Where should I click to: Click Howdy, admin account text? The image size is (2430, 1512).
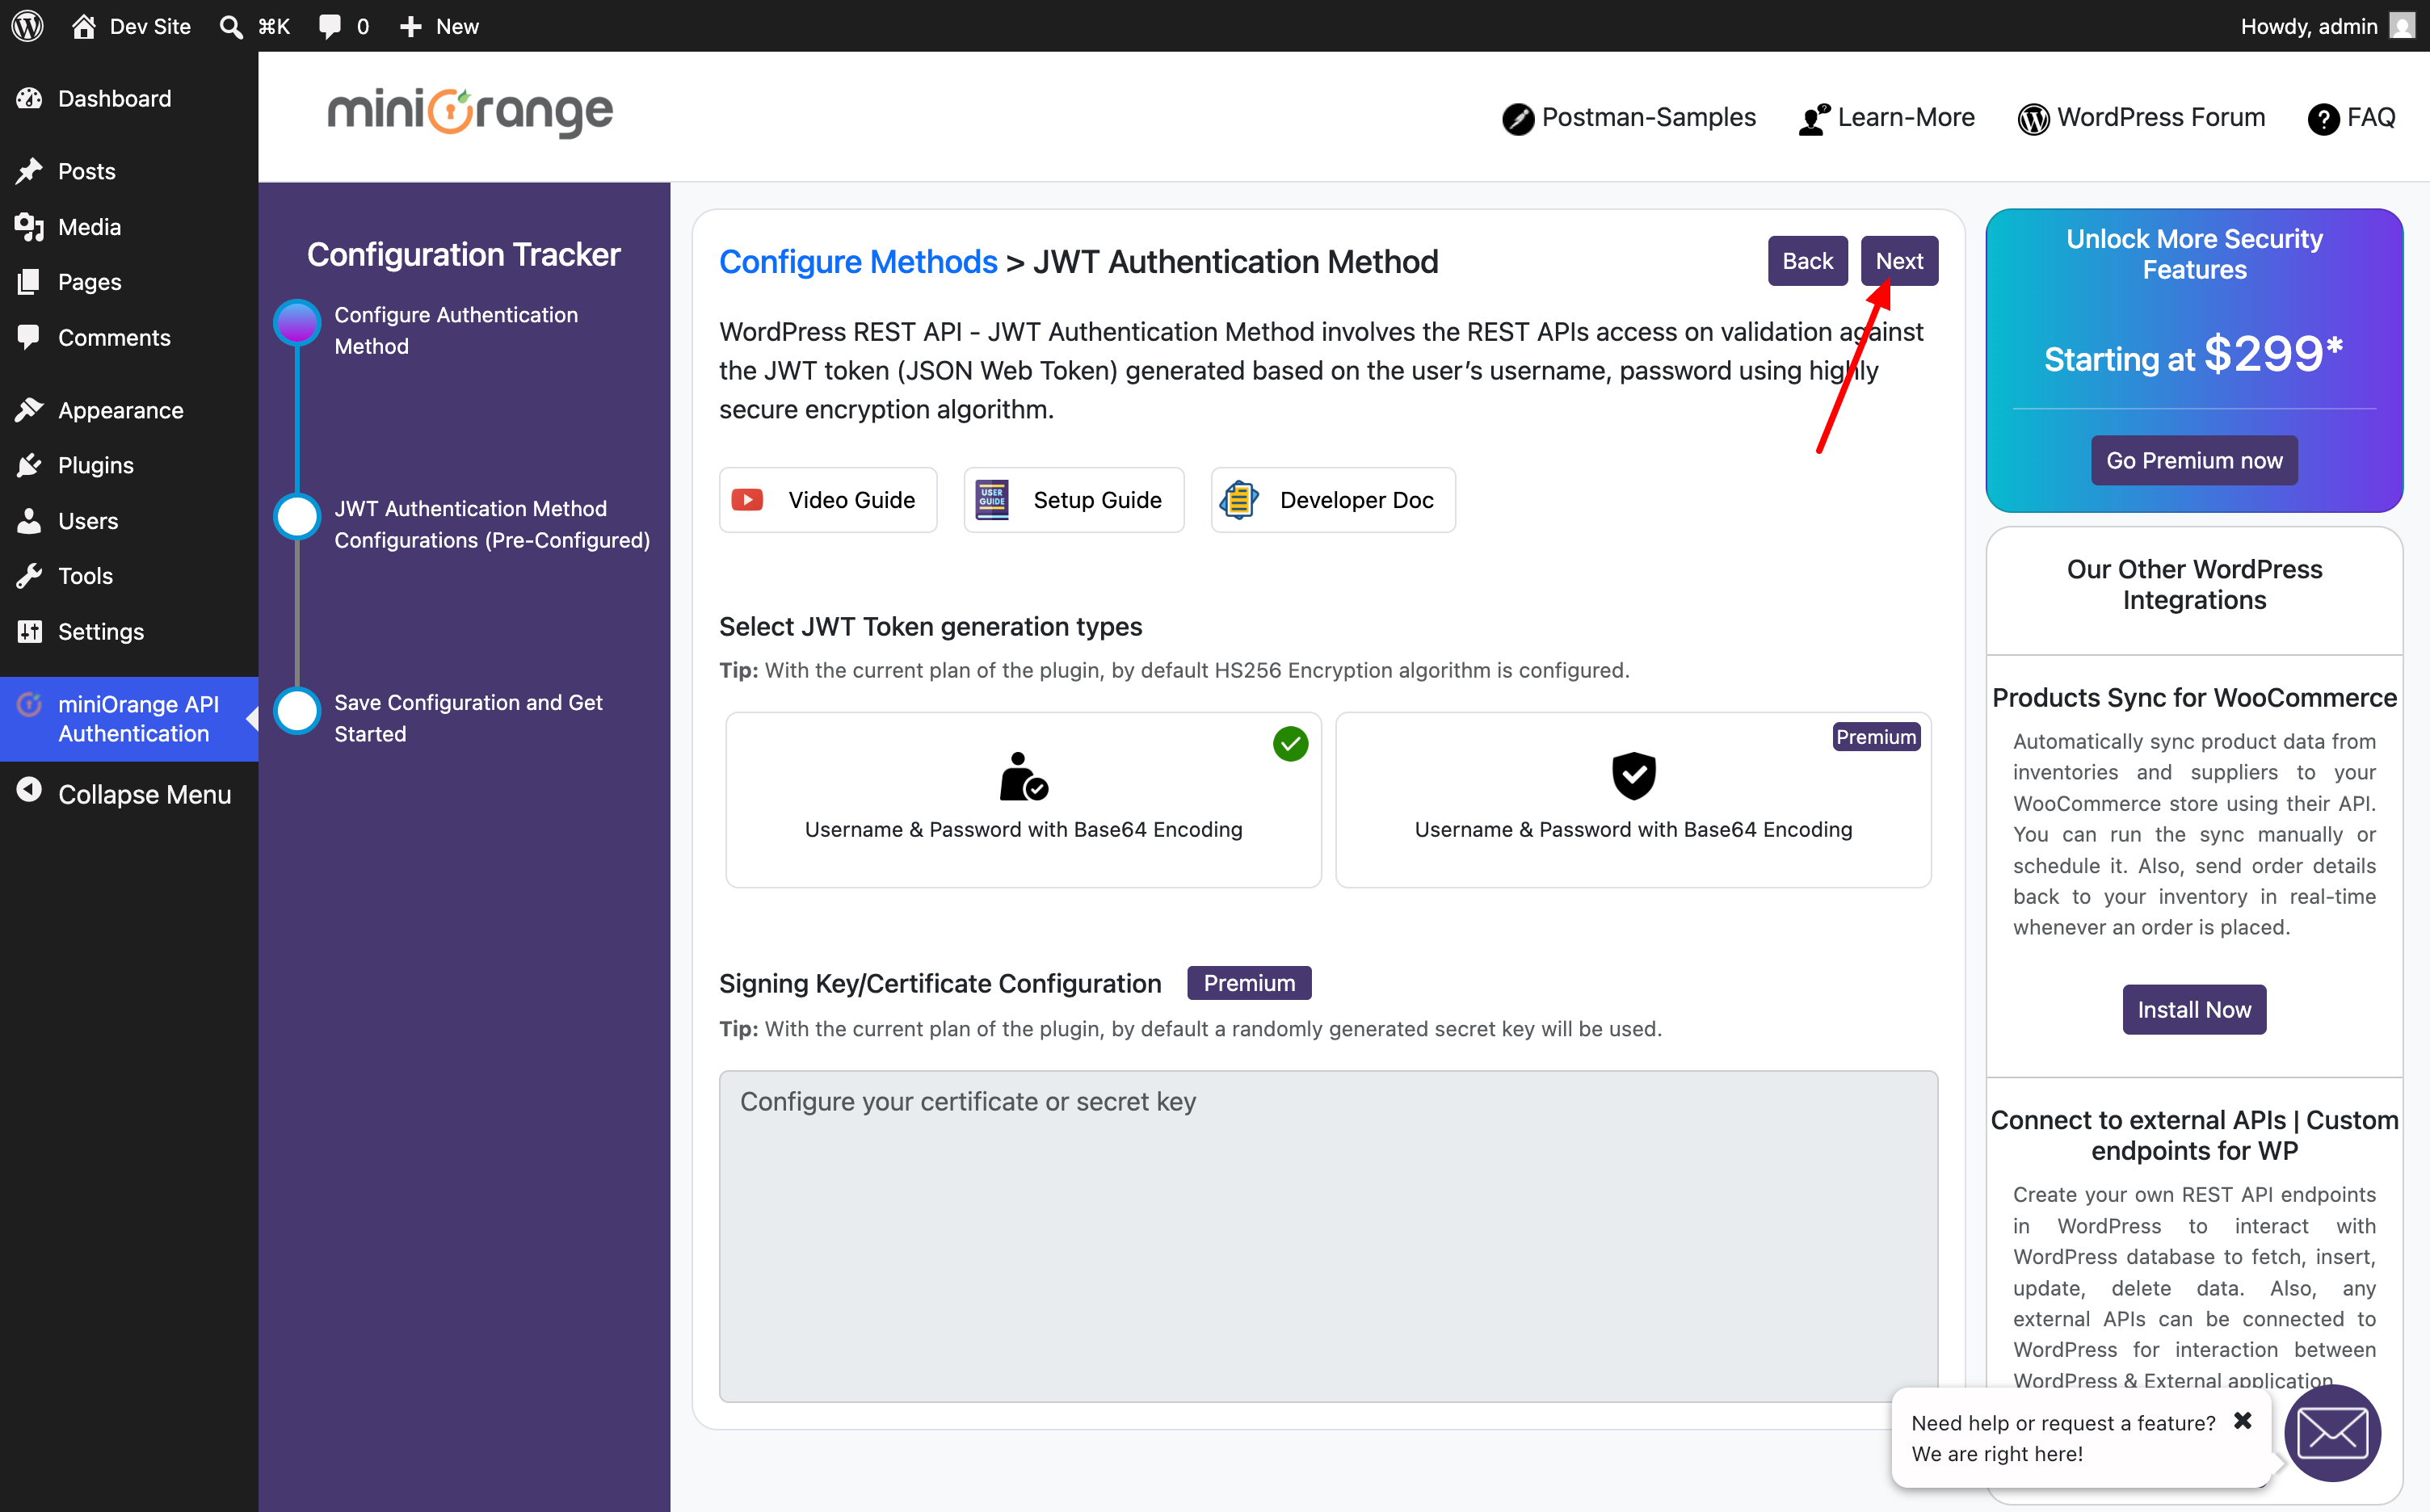click(2309, 26)
